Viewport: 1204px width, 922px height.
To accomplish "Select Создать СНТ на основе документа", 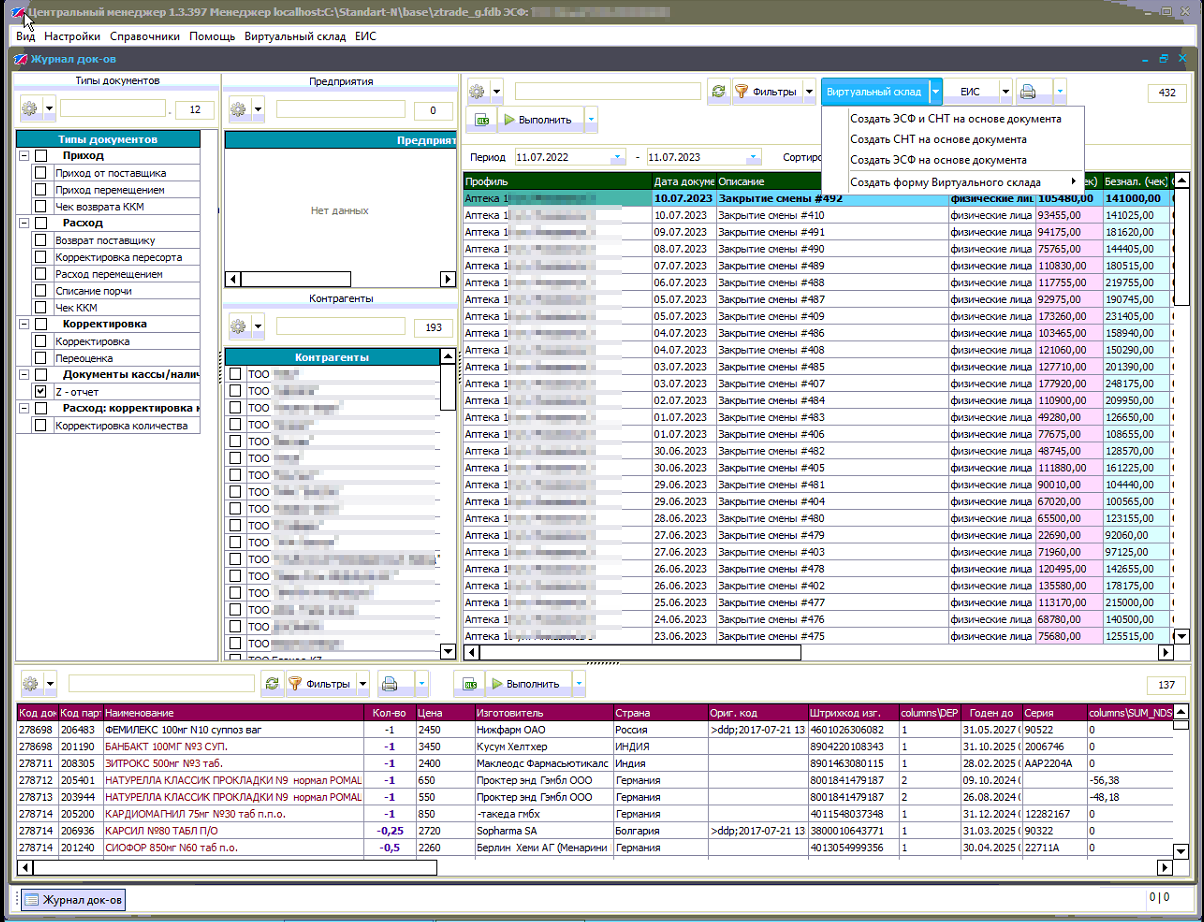I will tap(938, 139).
